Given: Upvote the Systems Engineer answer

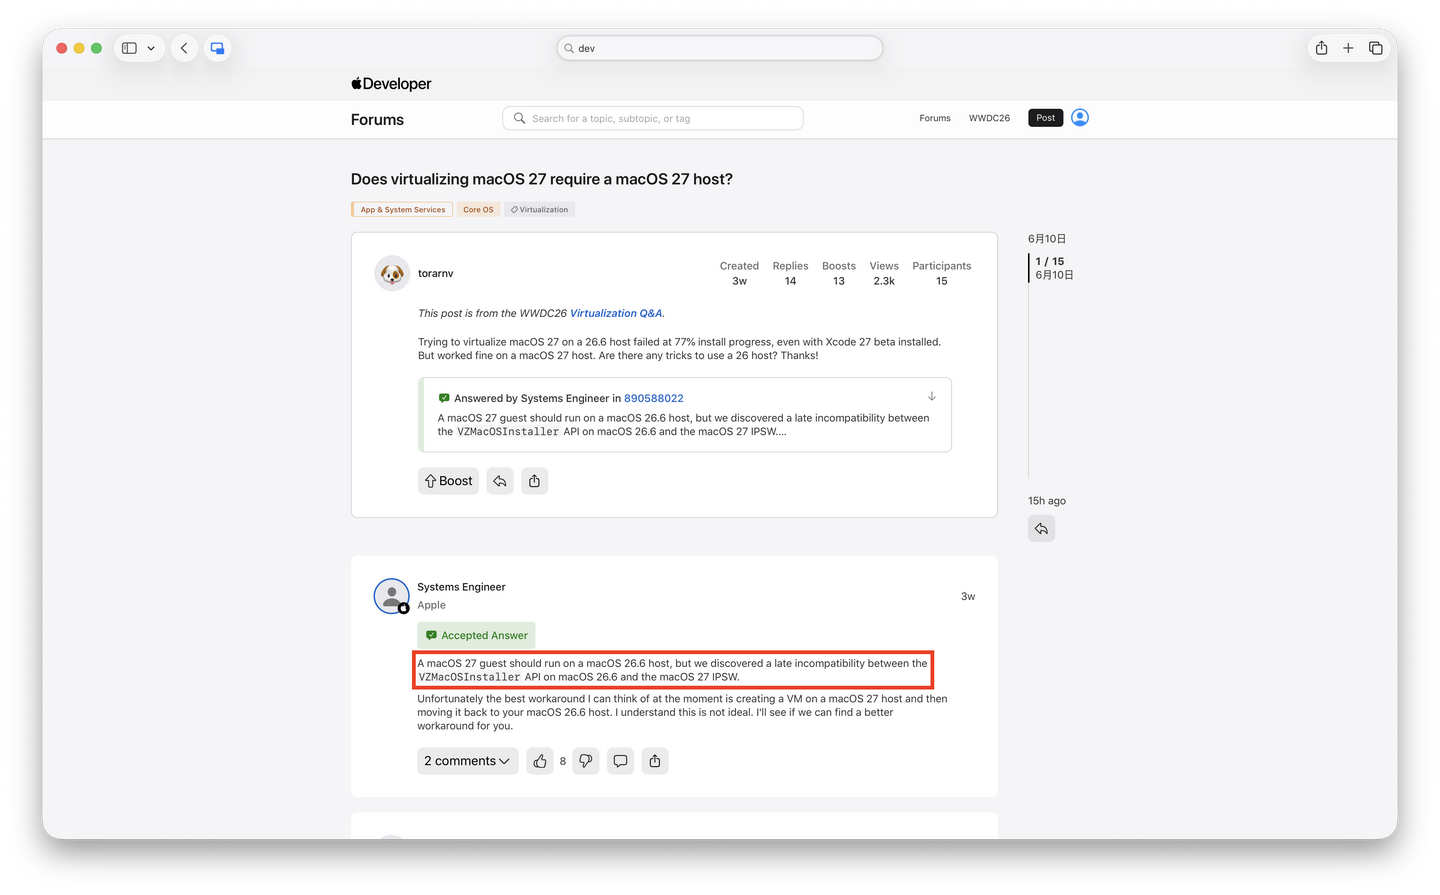Looking at the screenshot, I should 540,761.
